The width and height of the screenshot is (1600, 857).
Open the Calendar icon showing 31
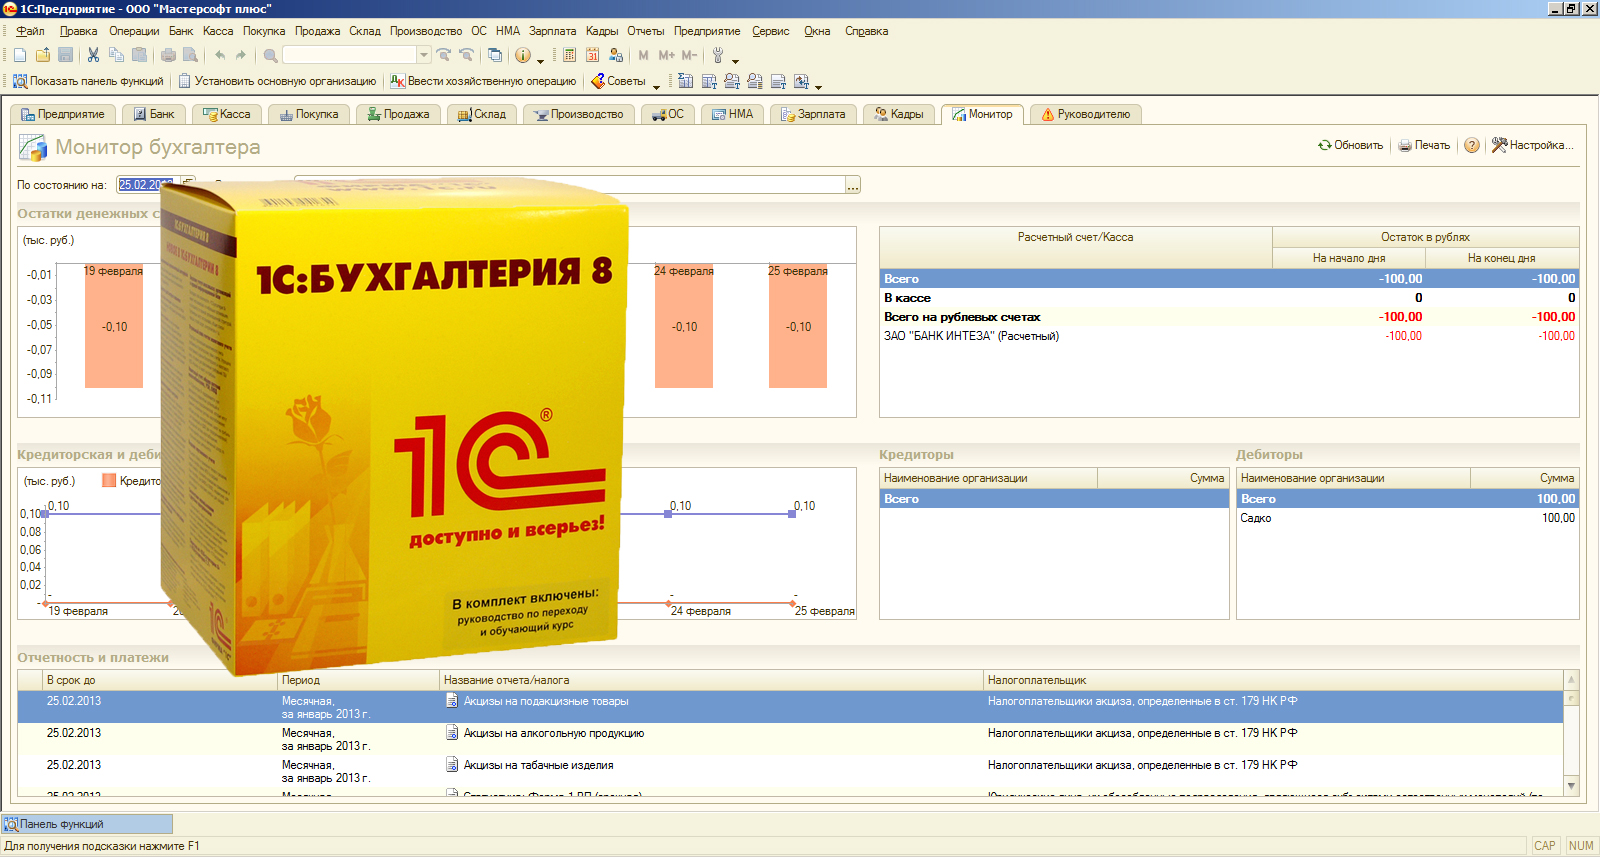pyautogui.click(x=592, y=55)
